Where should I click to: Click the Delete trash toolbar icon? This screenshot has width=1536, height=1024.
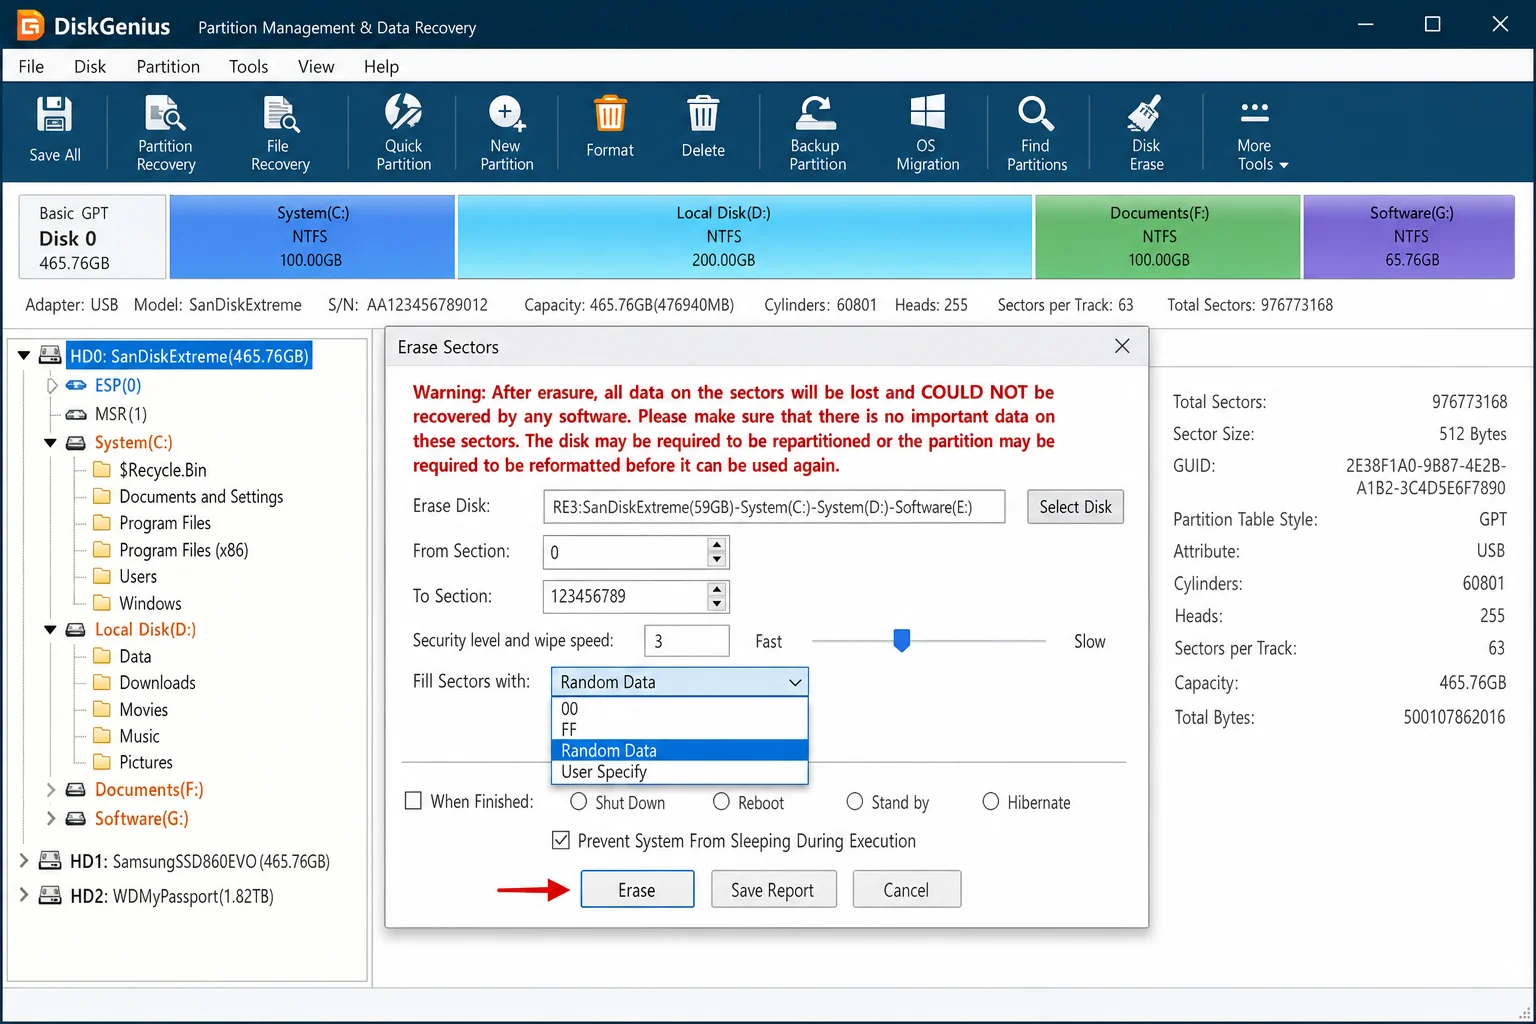(703, 128)
